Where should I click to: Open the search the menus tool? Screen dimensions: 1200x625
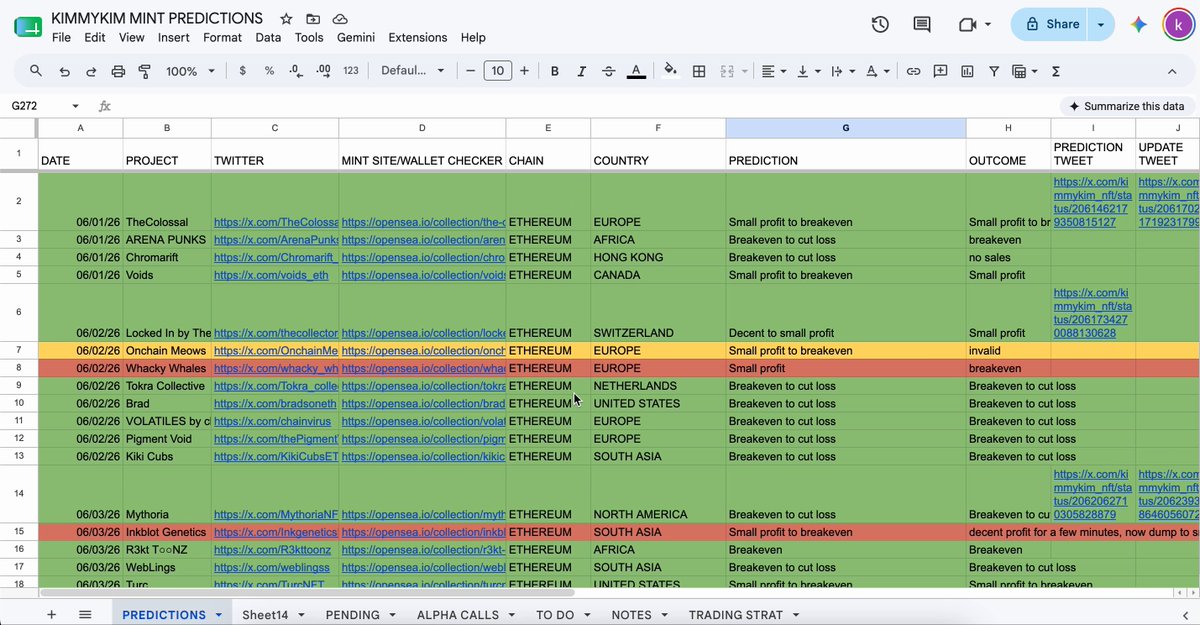(x=36, y=71)
